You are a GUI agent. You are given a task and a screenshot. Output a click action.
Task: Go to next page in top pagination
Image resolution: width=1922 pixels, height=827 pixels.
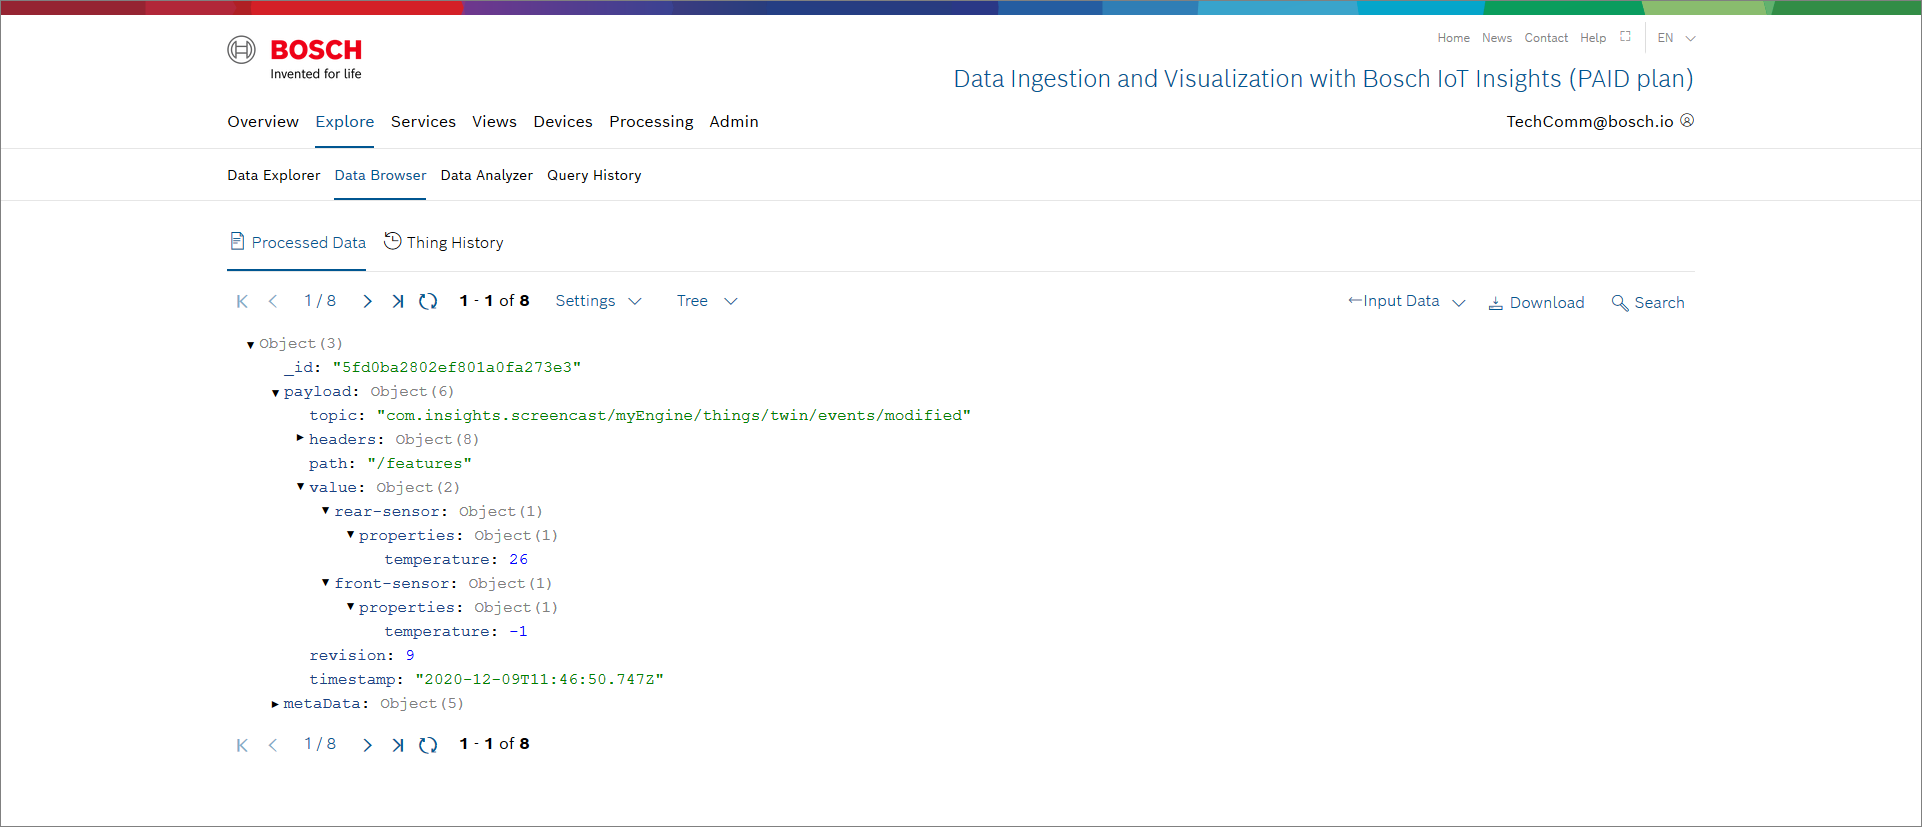[367, 302]
